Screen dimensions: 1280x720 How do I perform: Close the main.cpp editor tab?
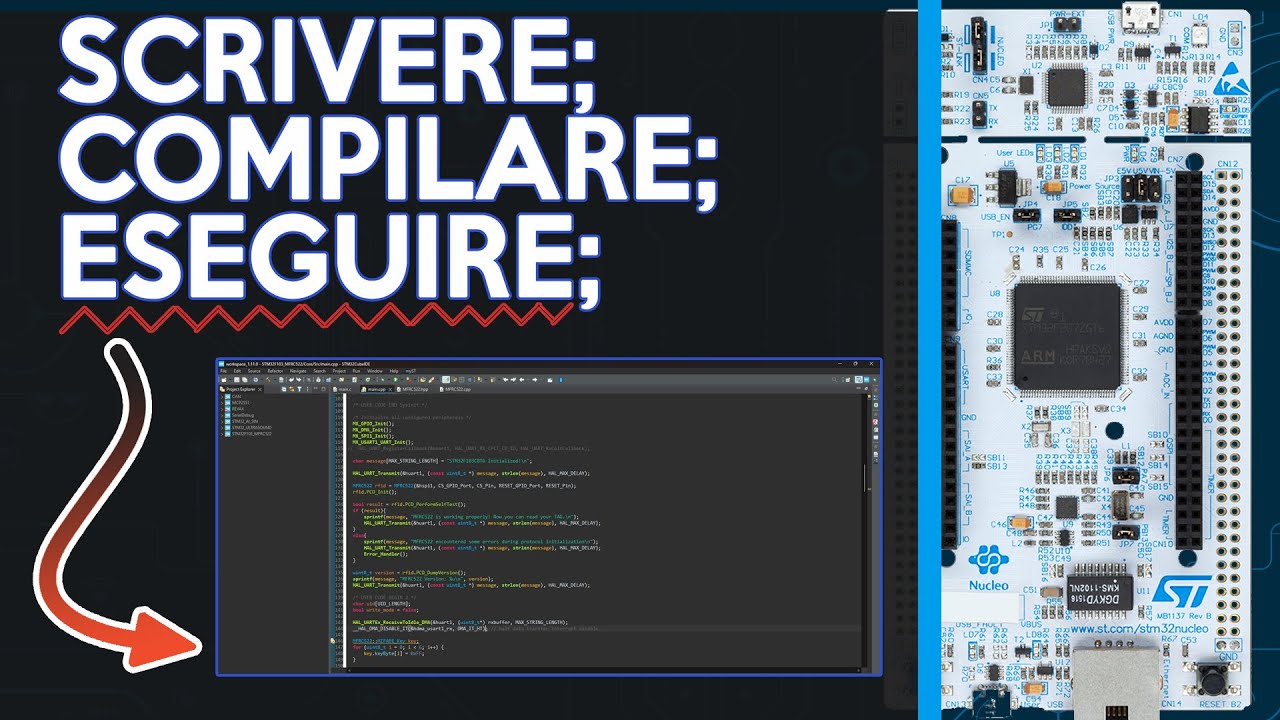click(390, 389)
